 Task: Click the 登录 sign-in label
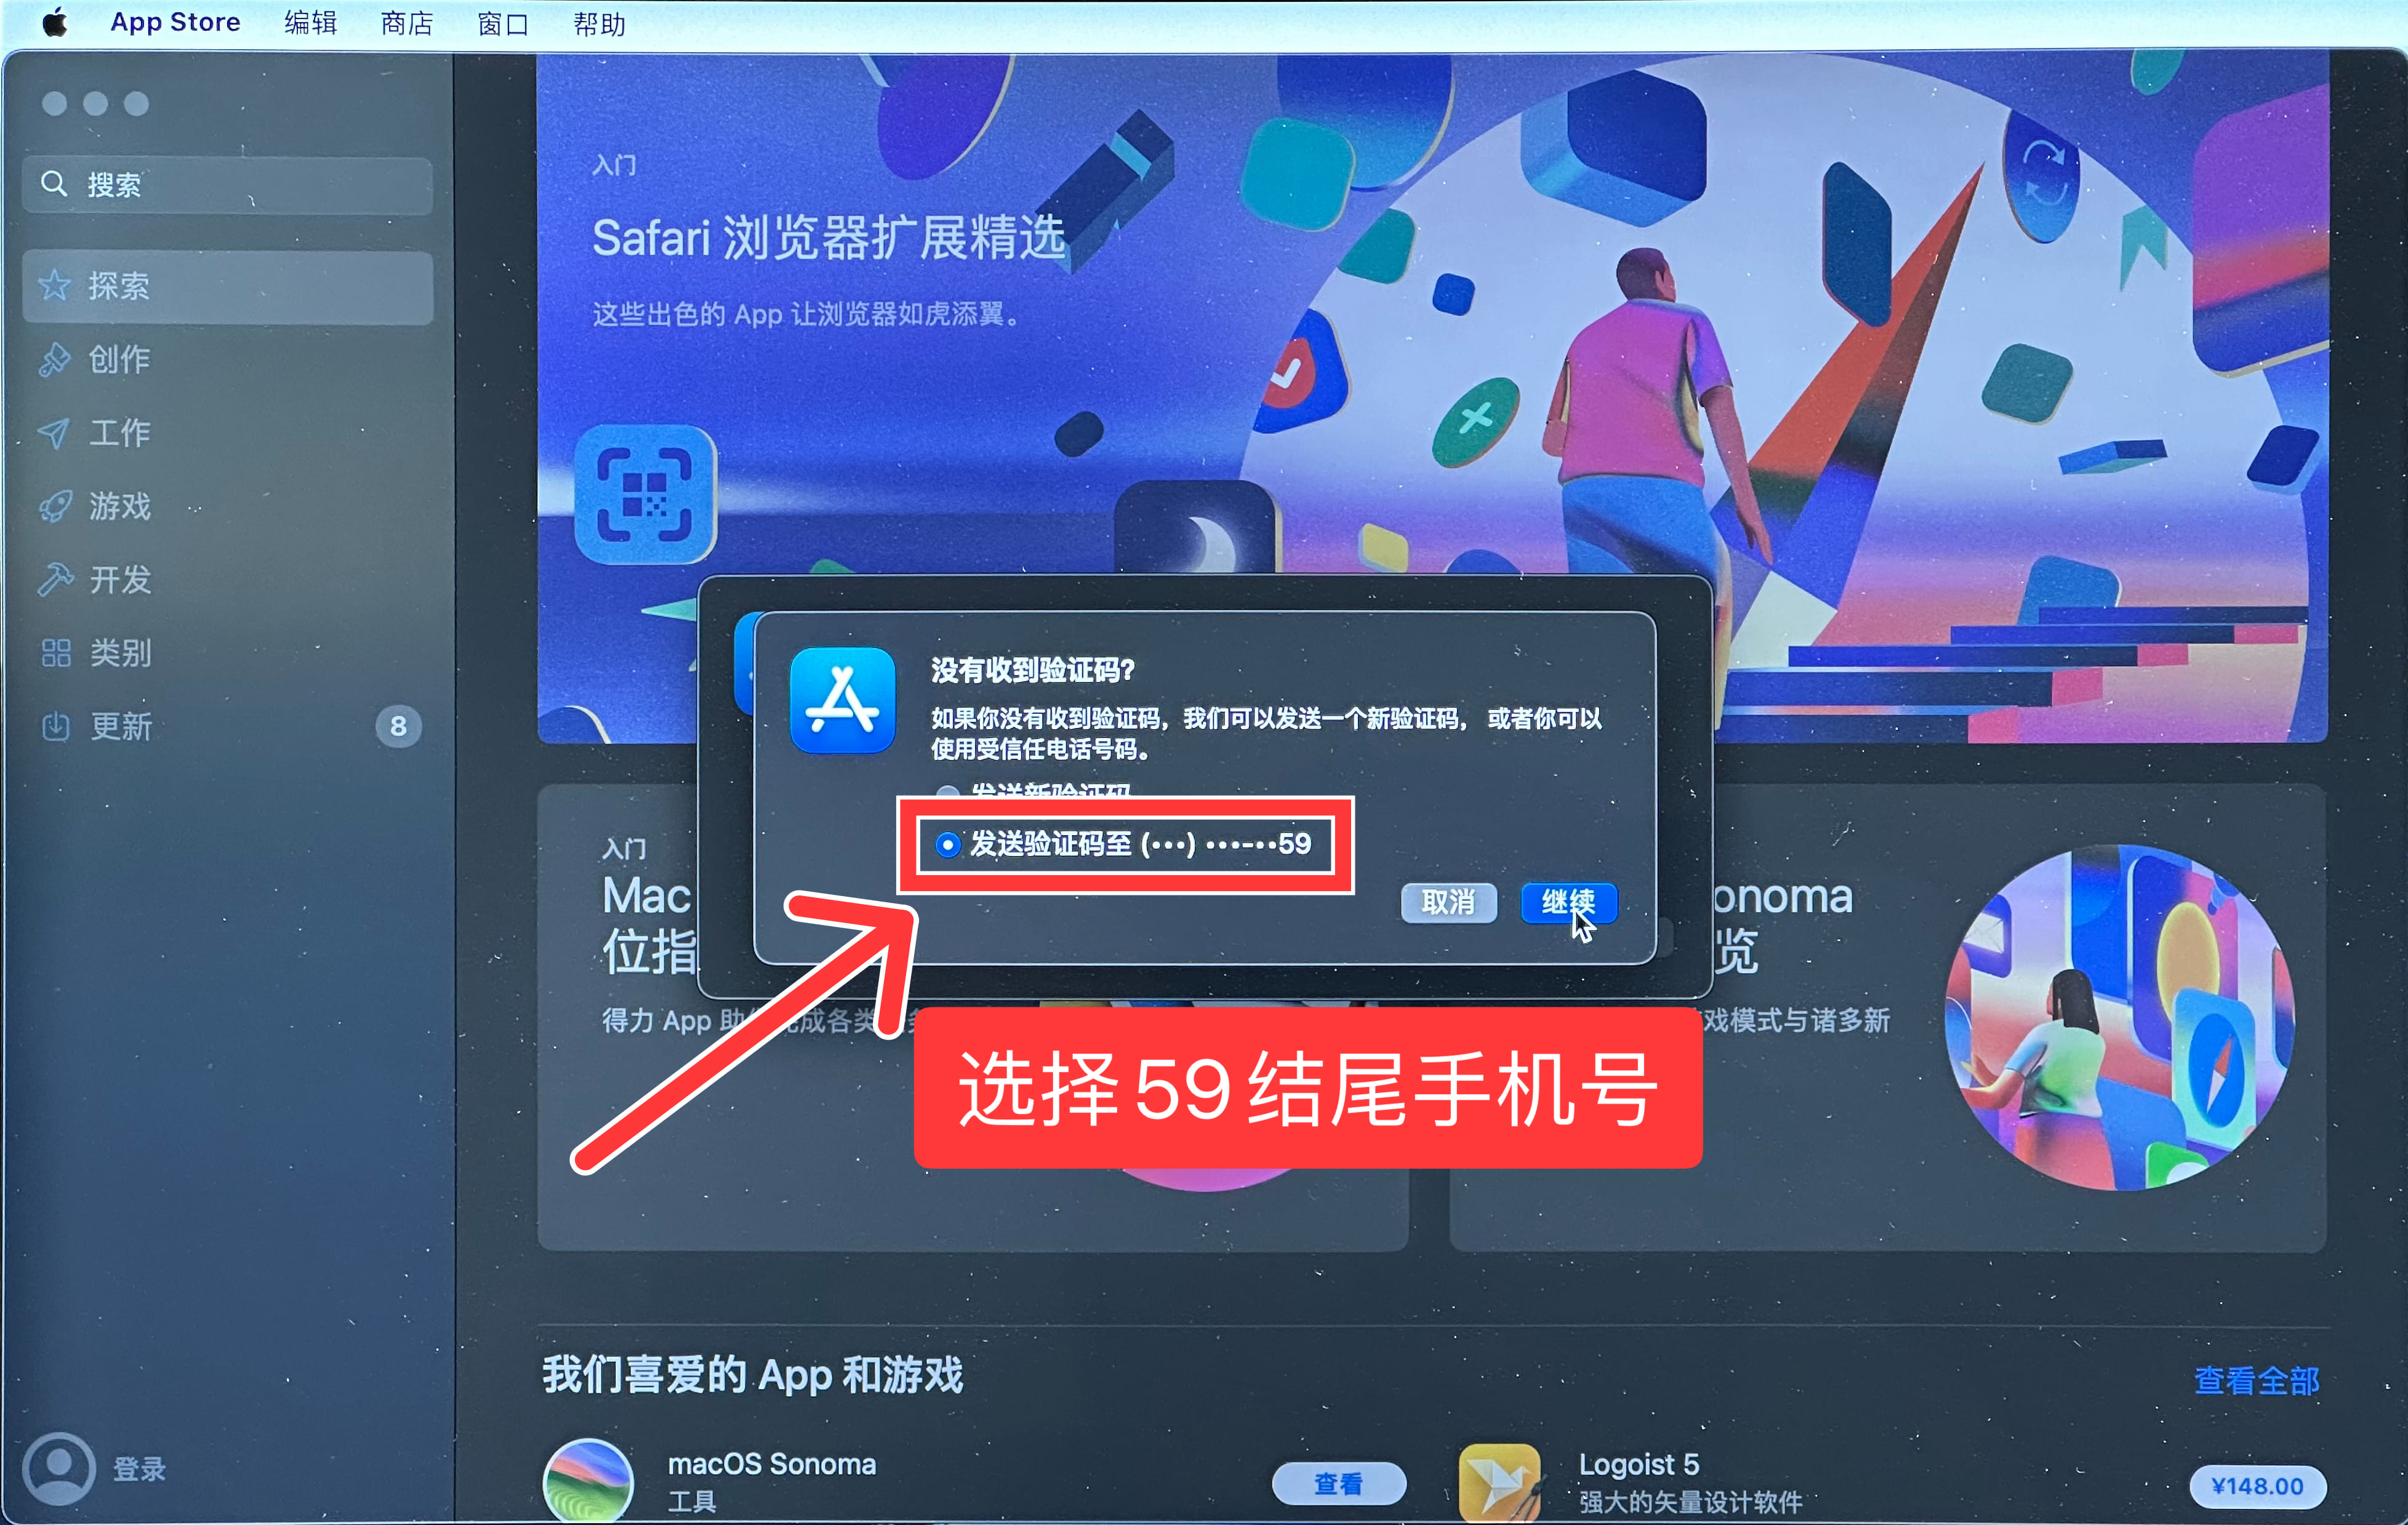pos(139,1469)
